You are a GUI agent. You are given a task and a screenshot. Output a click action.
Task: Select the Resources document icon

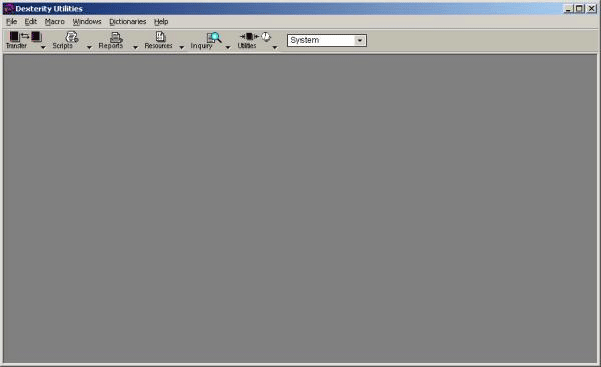click(x=160, y=36)
